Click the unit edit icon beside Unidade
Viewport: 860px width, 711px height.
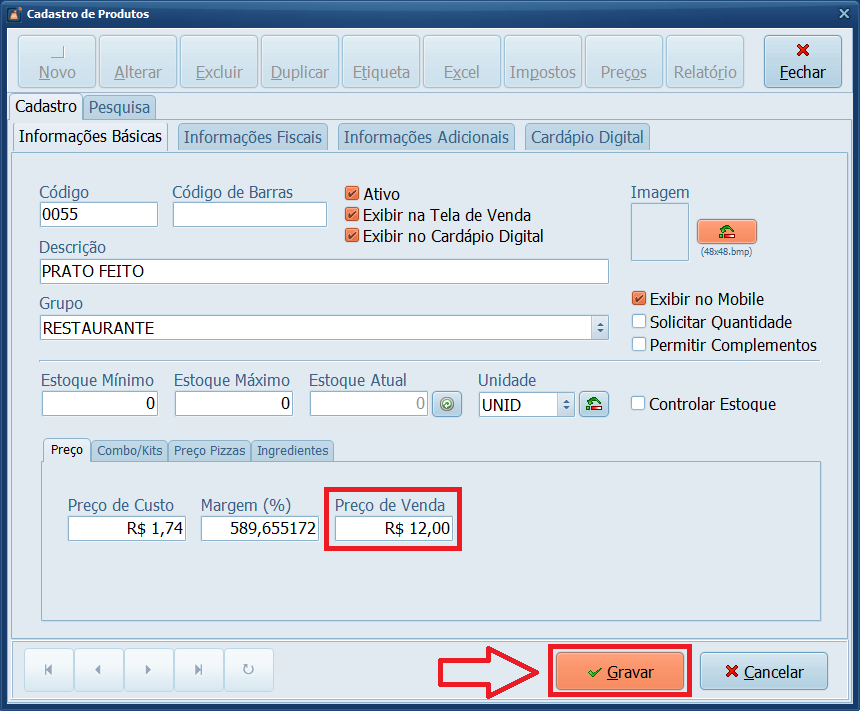[x=594, y=404]
